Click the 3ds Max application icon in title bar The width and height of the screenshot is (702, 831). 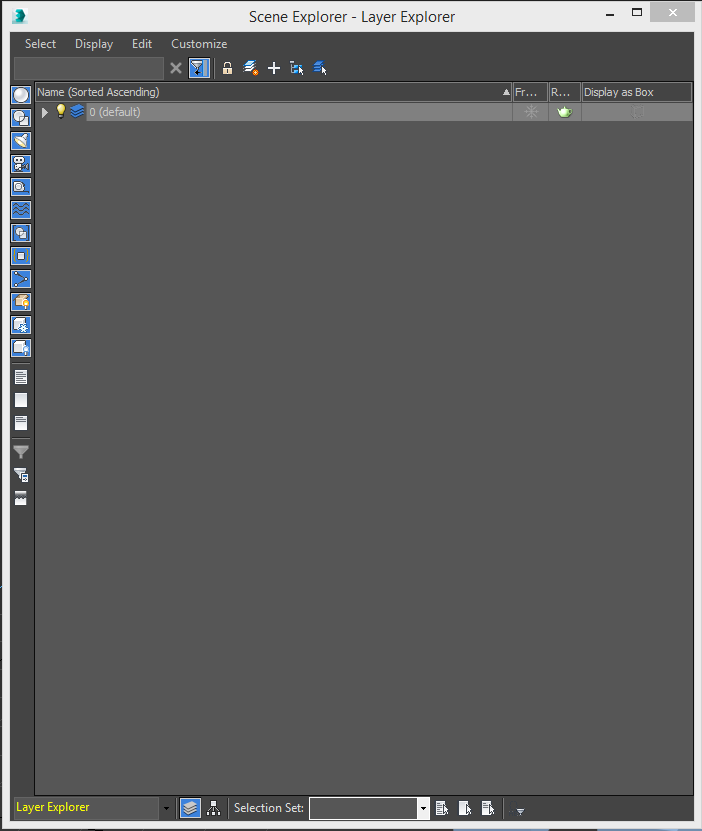coord(20,16)
